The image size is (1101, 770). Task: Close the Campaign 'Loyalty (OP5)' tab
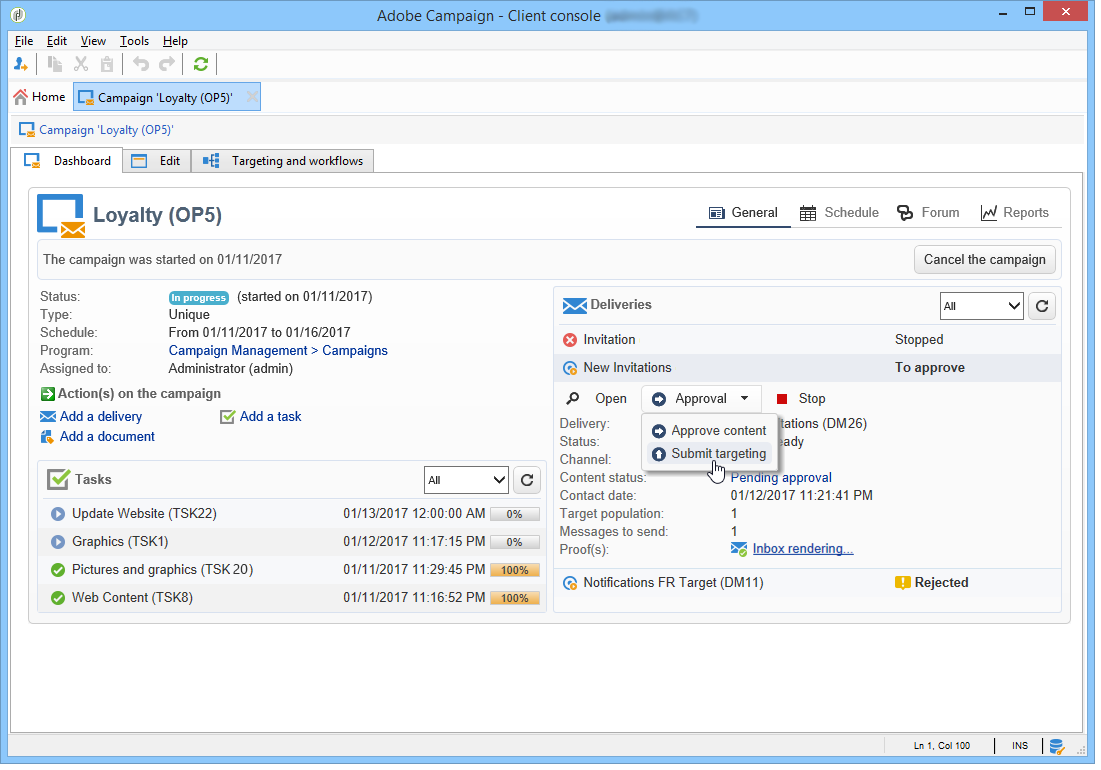(251, 97)
